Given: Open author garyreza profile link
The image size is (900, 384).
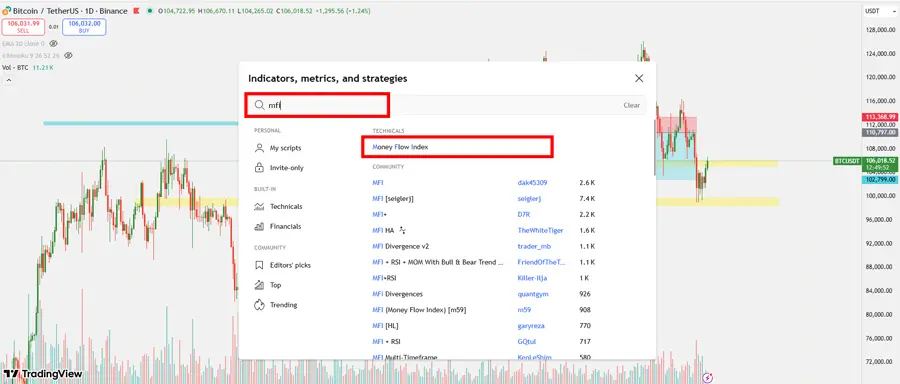Looking at the screenshot, I should click(531, 326).
